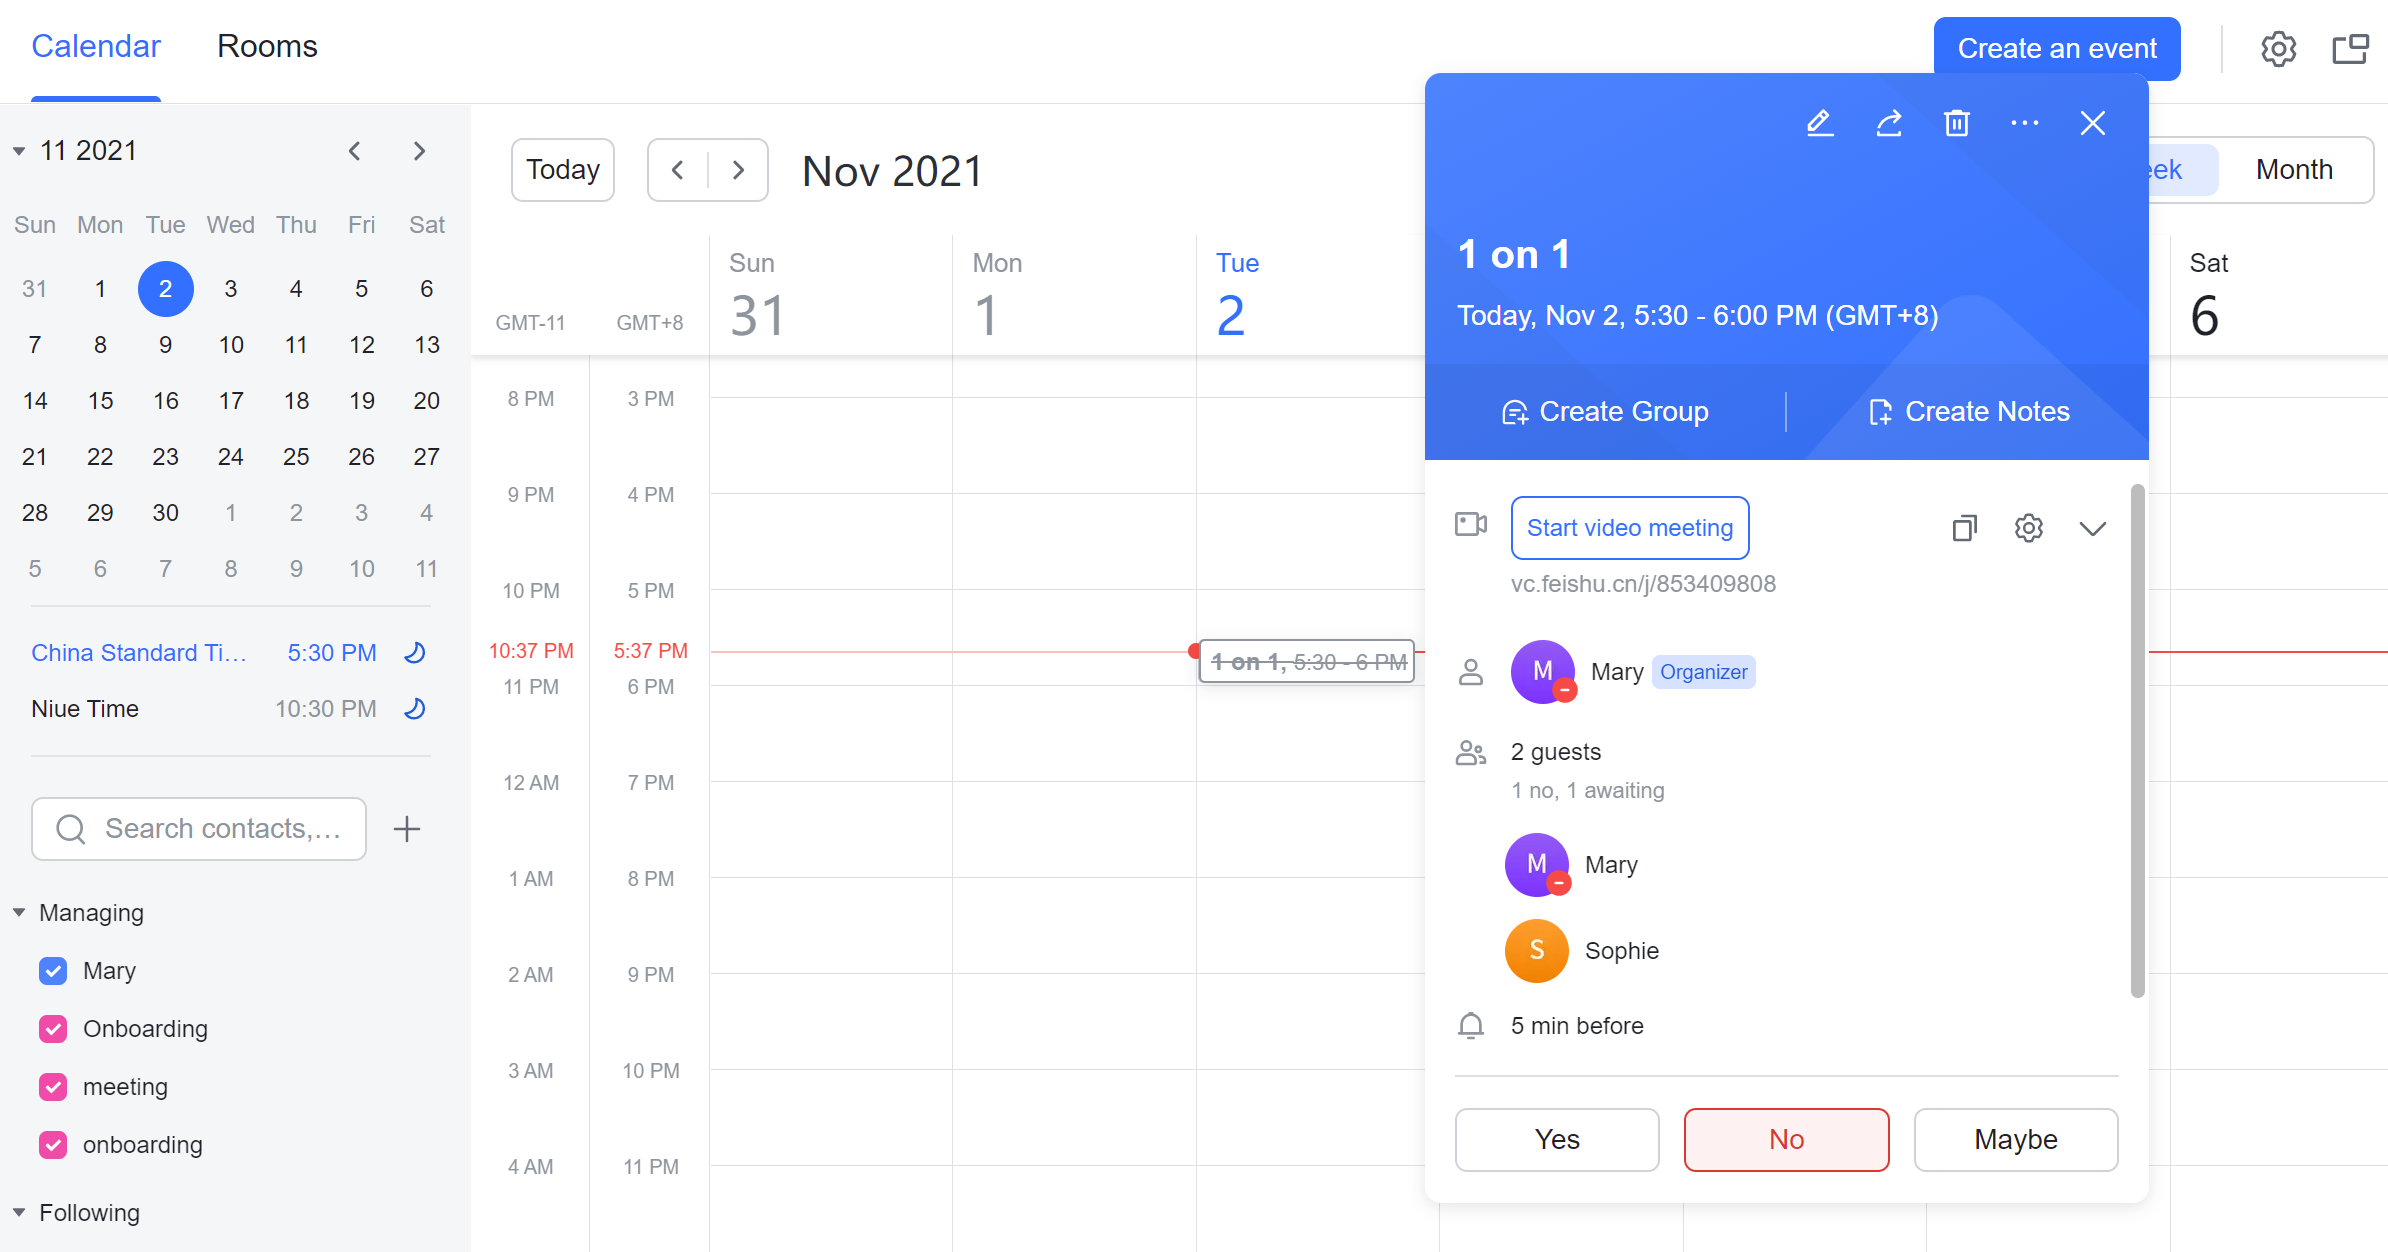2388x1252 pixels.
Task: Add a contact with the plus icon beside search
Action: (407, 828)
